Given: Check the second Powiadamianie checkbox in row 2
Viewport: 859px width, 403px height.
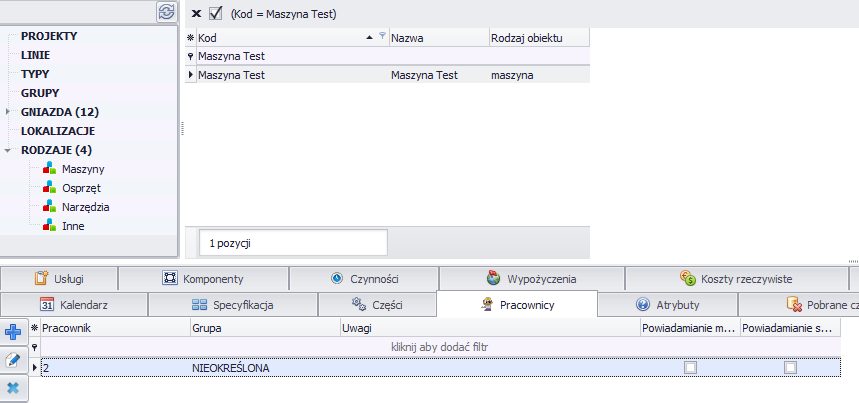Looking at the screenshot, I should [x=791, y=368].
